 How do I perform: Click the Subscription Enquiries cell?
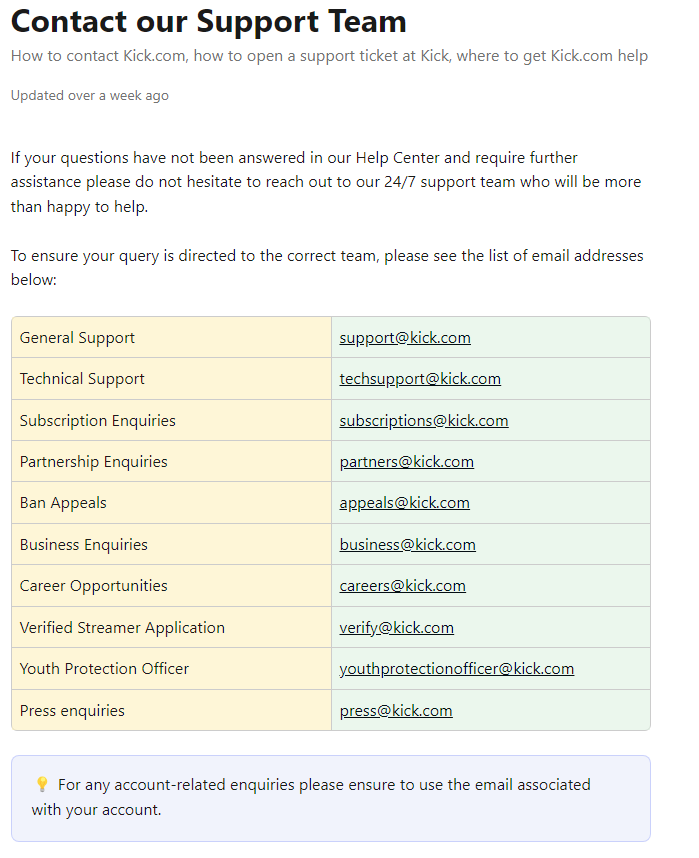tap(171, 420)
